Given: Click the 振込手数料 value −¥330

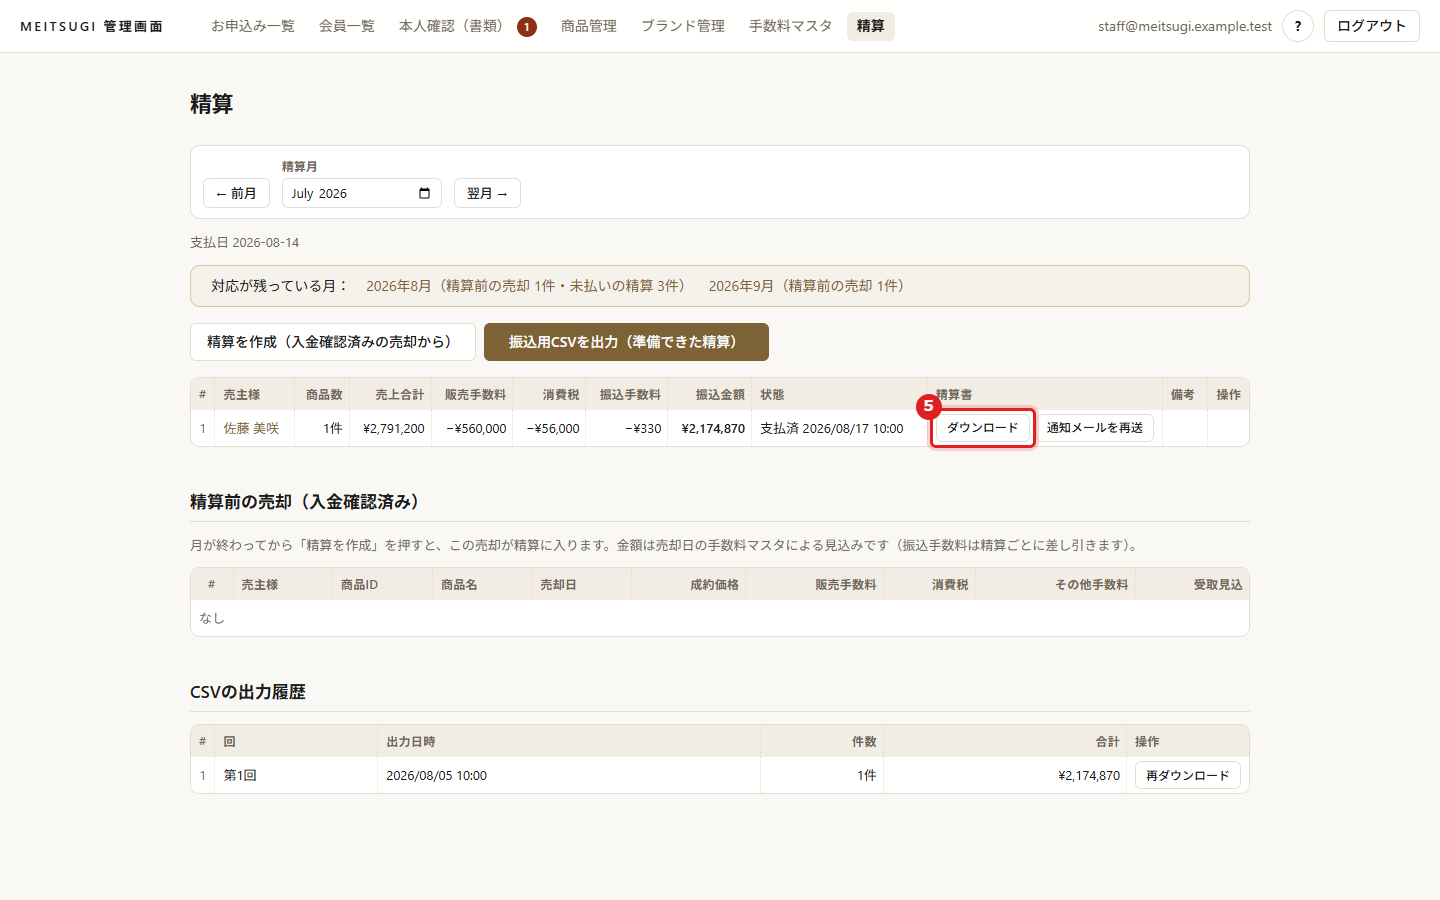Looking at the screenshot, I should point(643,428).
